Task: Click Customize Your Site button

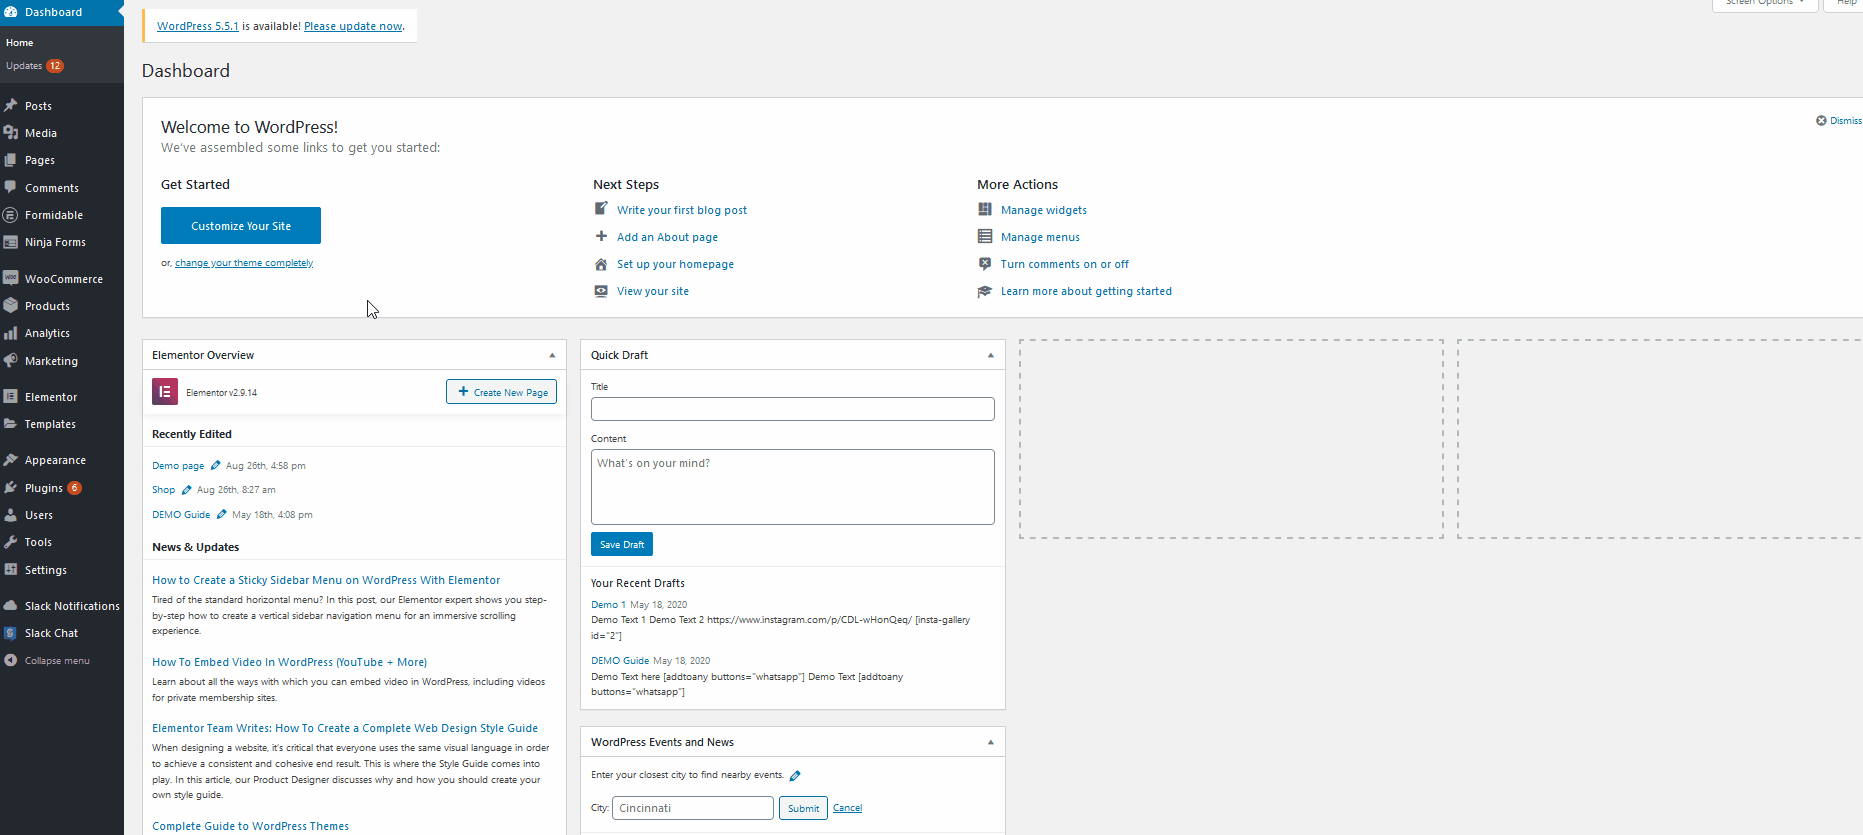Action: (241, 226)
